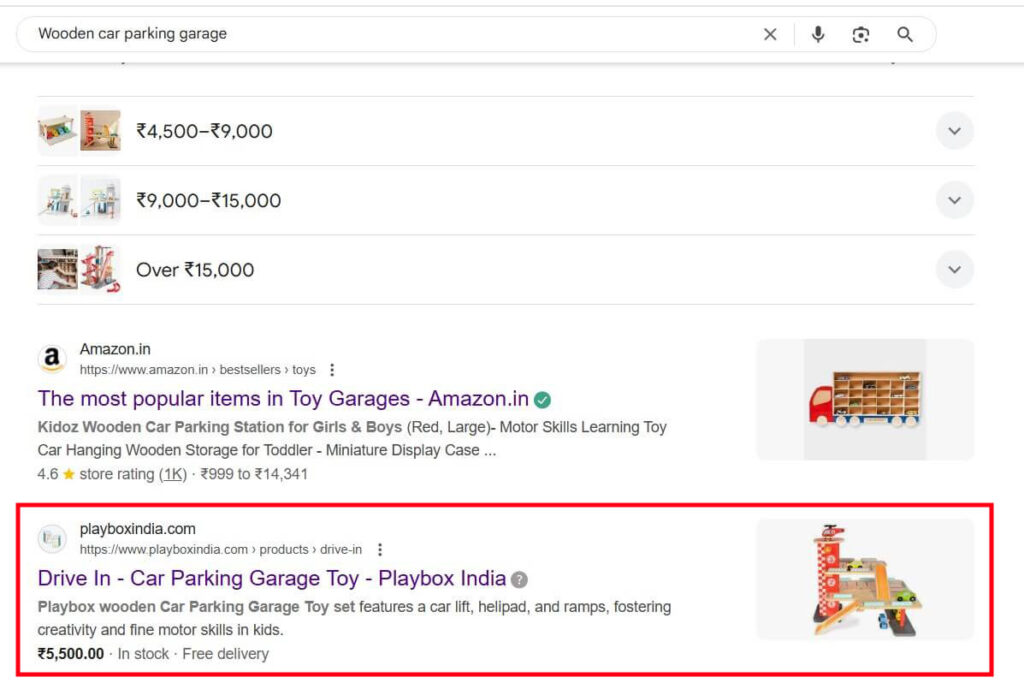1024x683 pixels.
Task: Click the 'playboxindia.com' site name text
Action: (138, 529)
